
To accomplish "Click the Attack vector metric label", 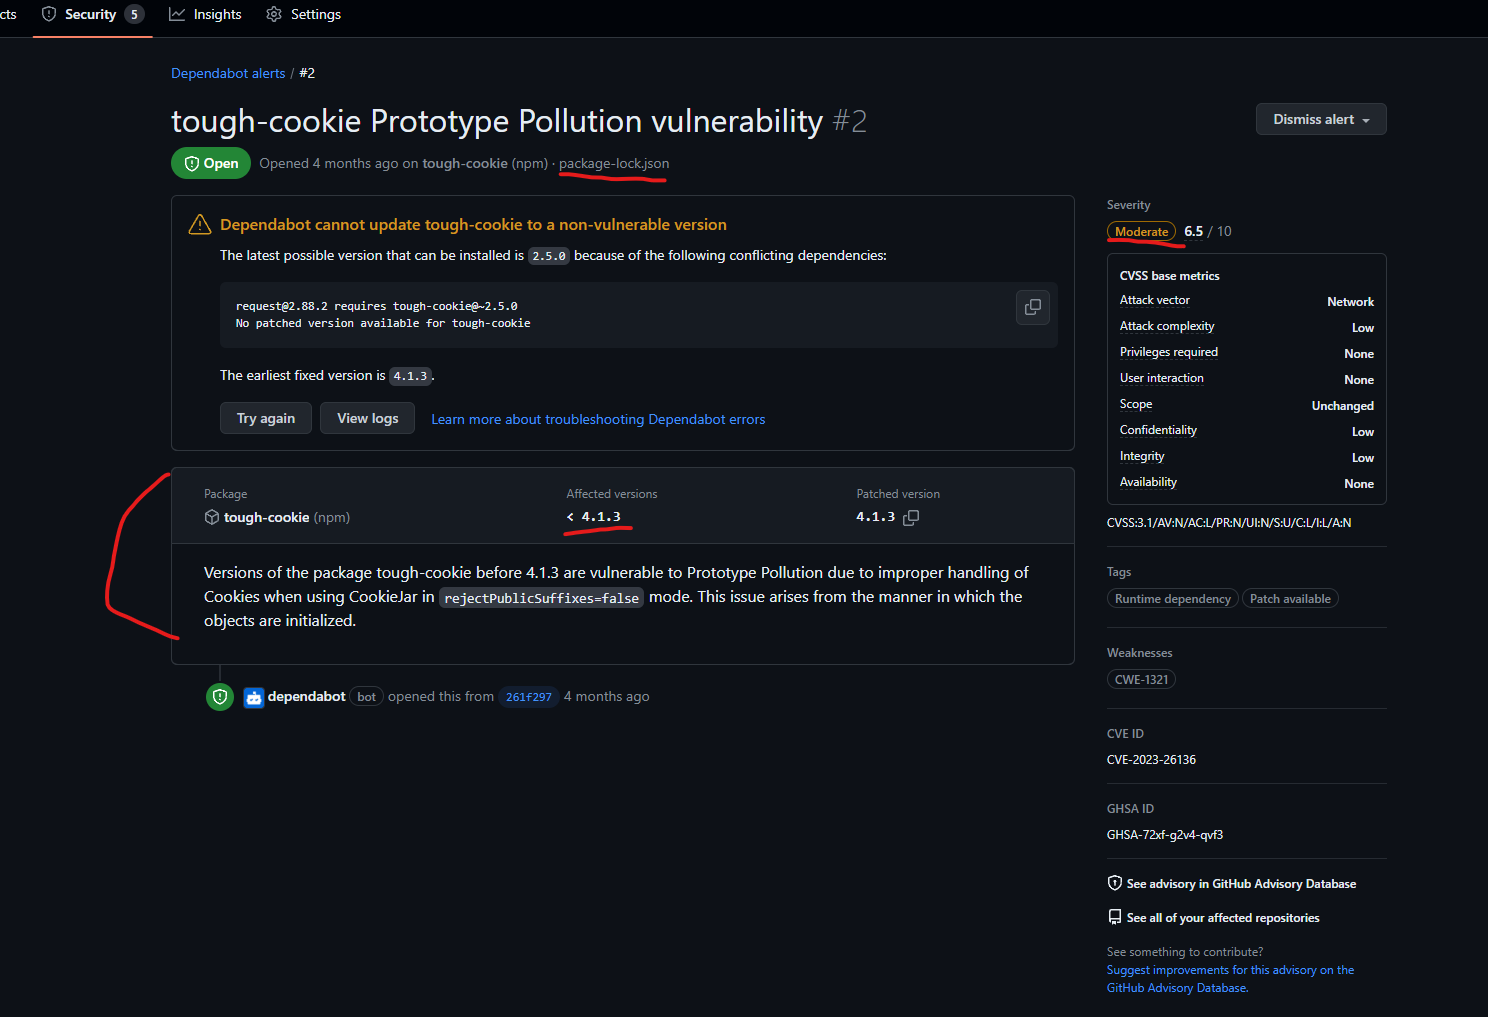I will point(1155,300).
